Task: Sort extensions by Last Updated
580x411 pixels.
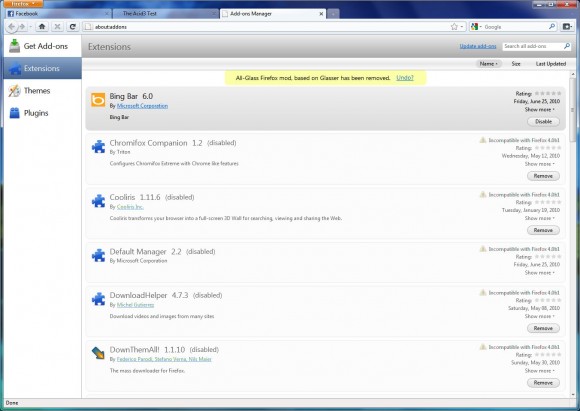Action: coord(551,64)
